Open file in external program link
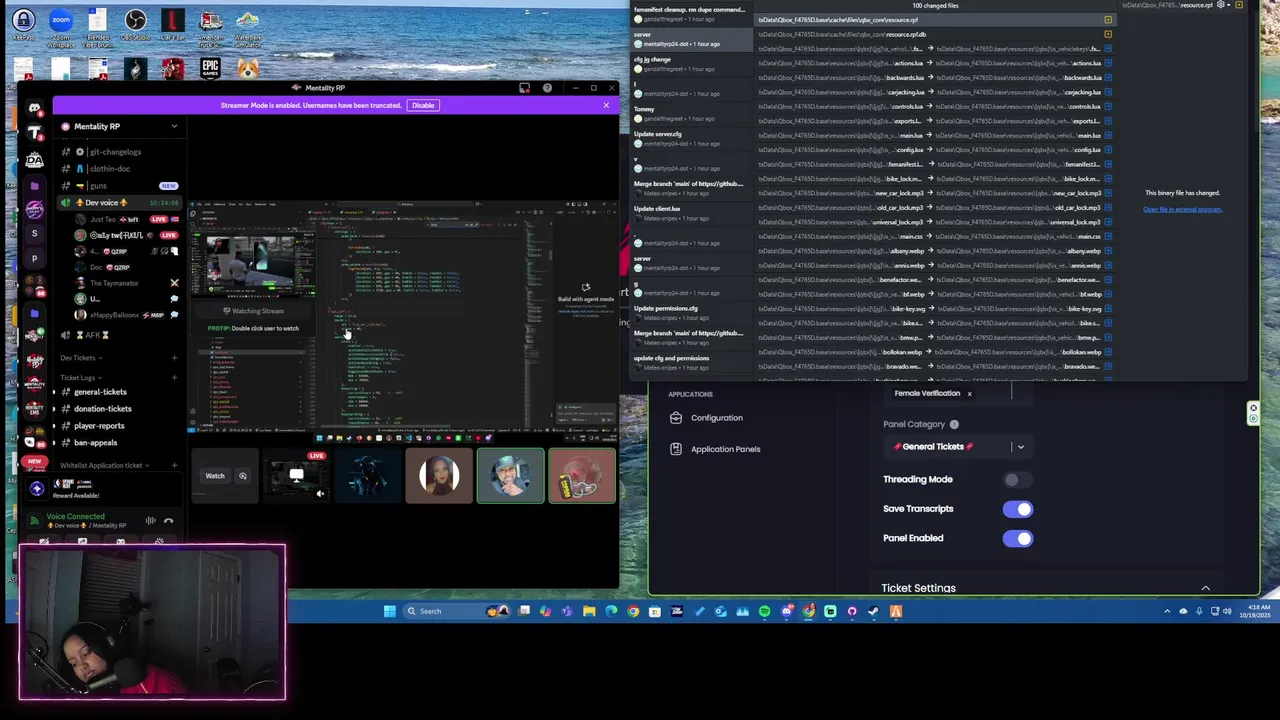The image size is (1280, 720). [x=1182, y=209]
